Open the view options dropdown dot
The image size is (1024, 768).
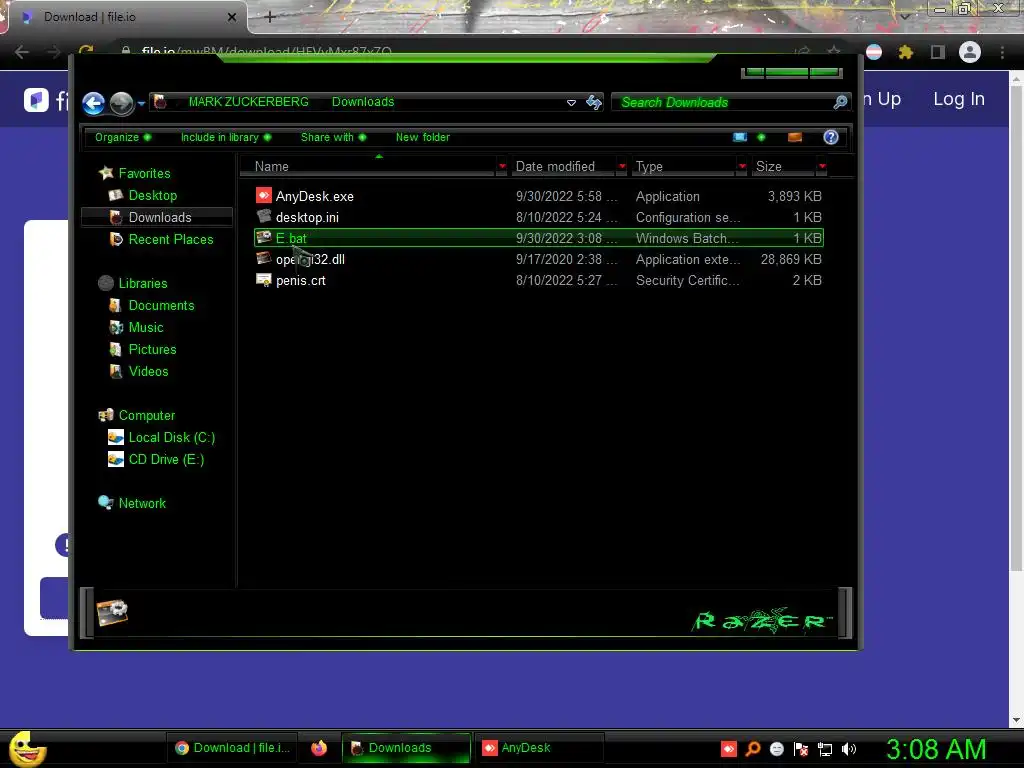pos(761,137)
